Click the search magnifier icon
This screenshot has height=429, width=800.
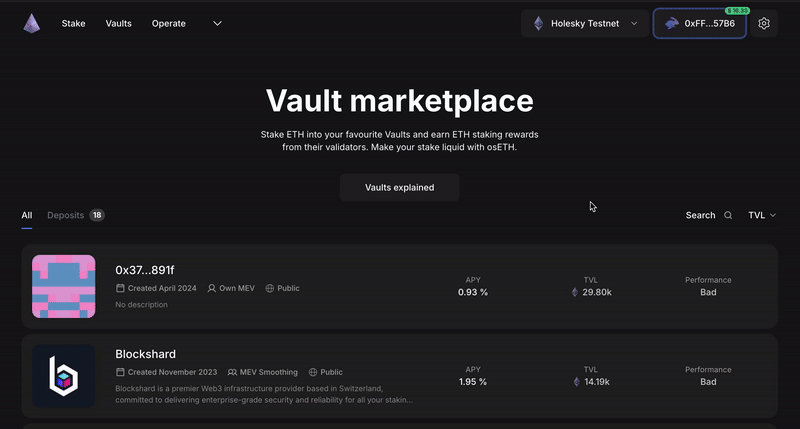click(729, 215)
